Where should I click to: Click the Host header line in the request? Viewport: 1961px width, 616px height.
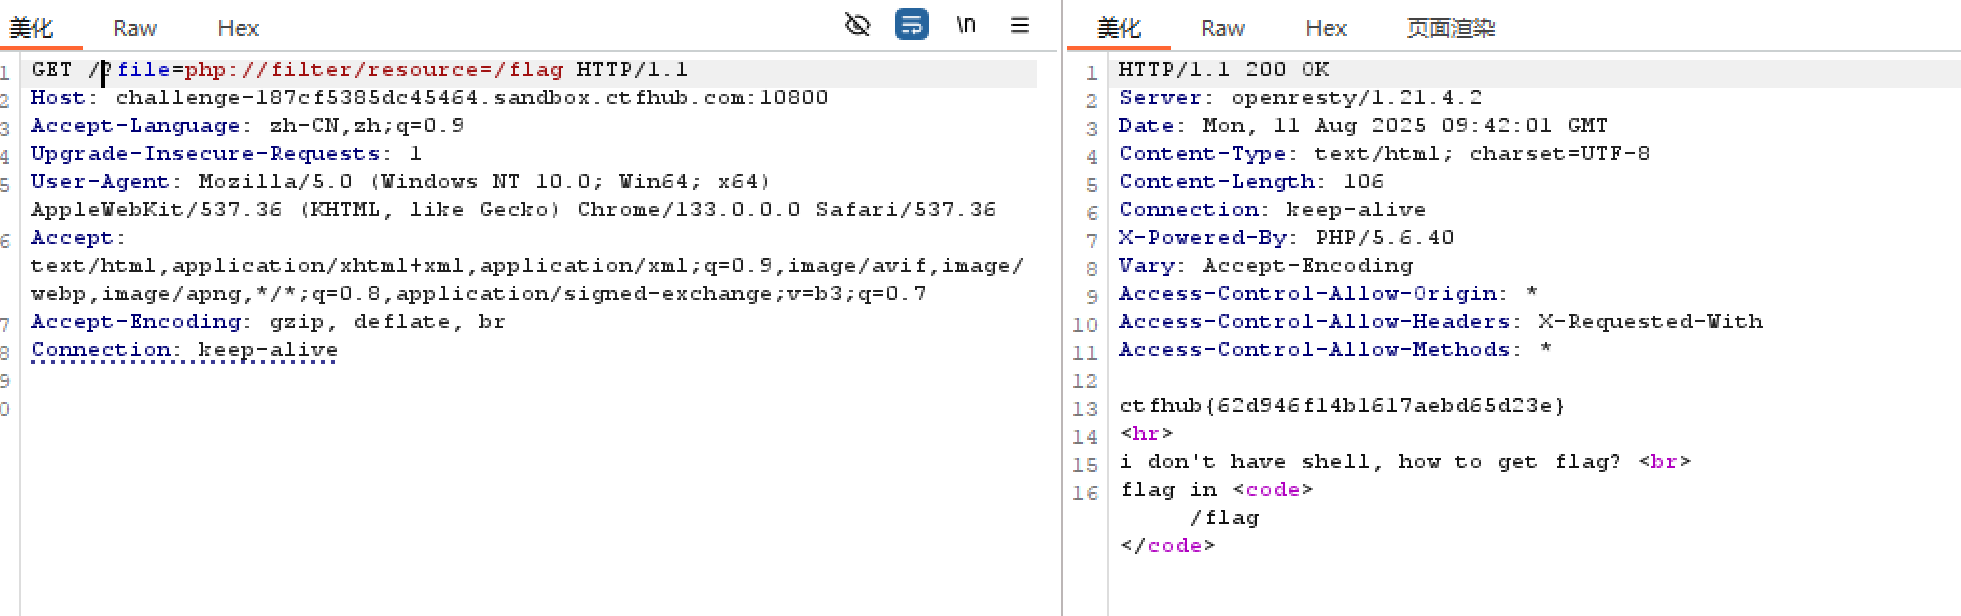pos(430,98)
